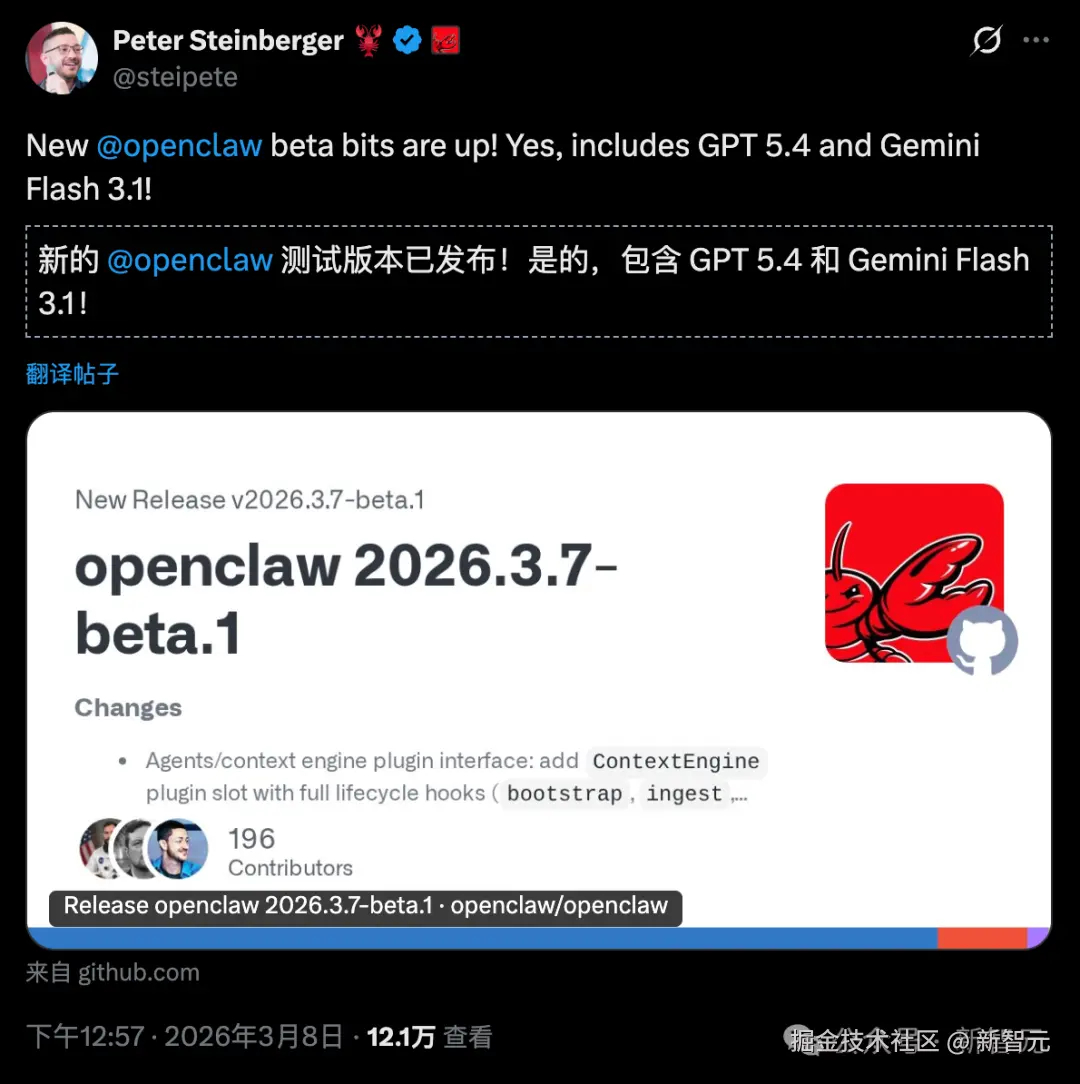The image size is (1080, 1084).
Task: Click the @openclaw mention in the English post
Action: (179, 146)
